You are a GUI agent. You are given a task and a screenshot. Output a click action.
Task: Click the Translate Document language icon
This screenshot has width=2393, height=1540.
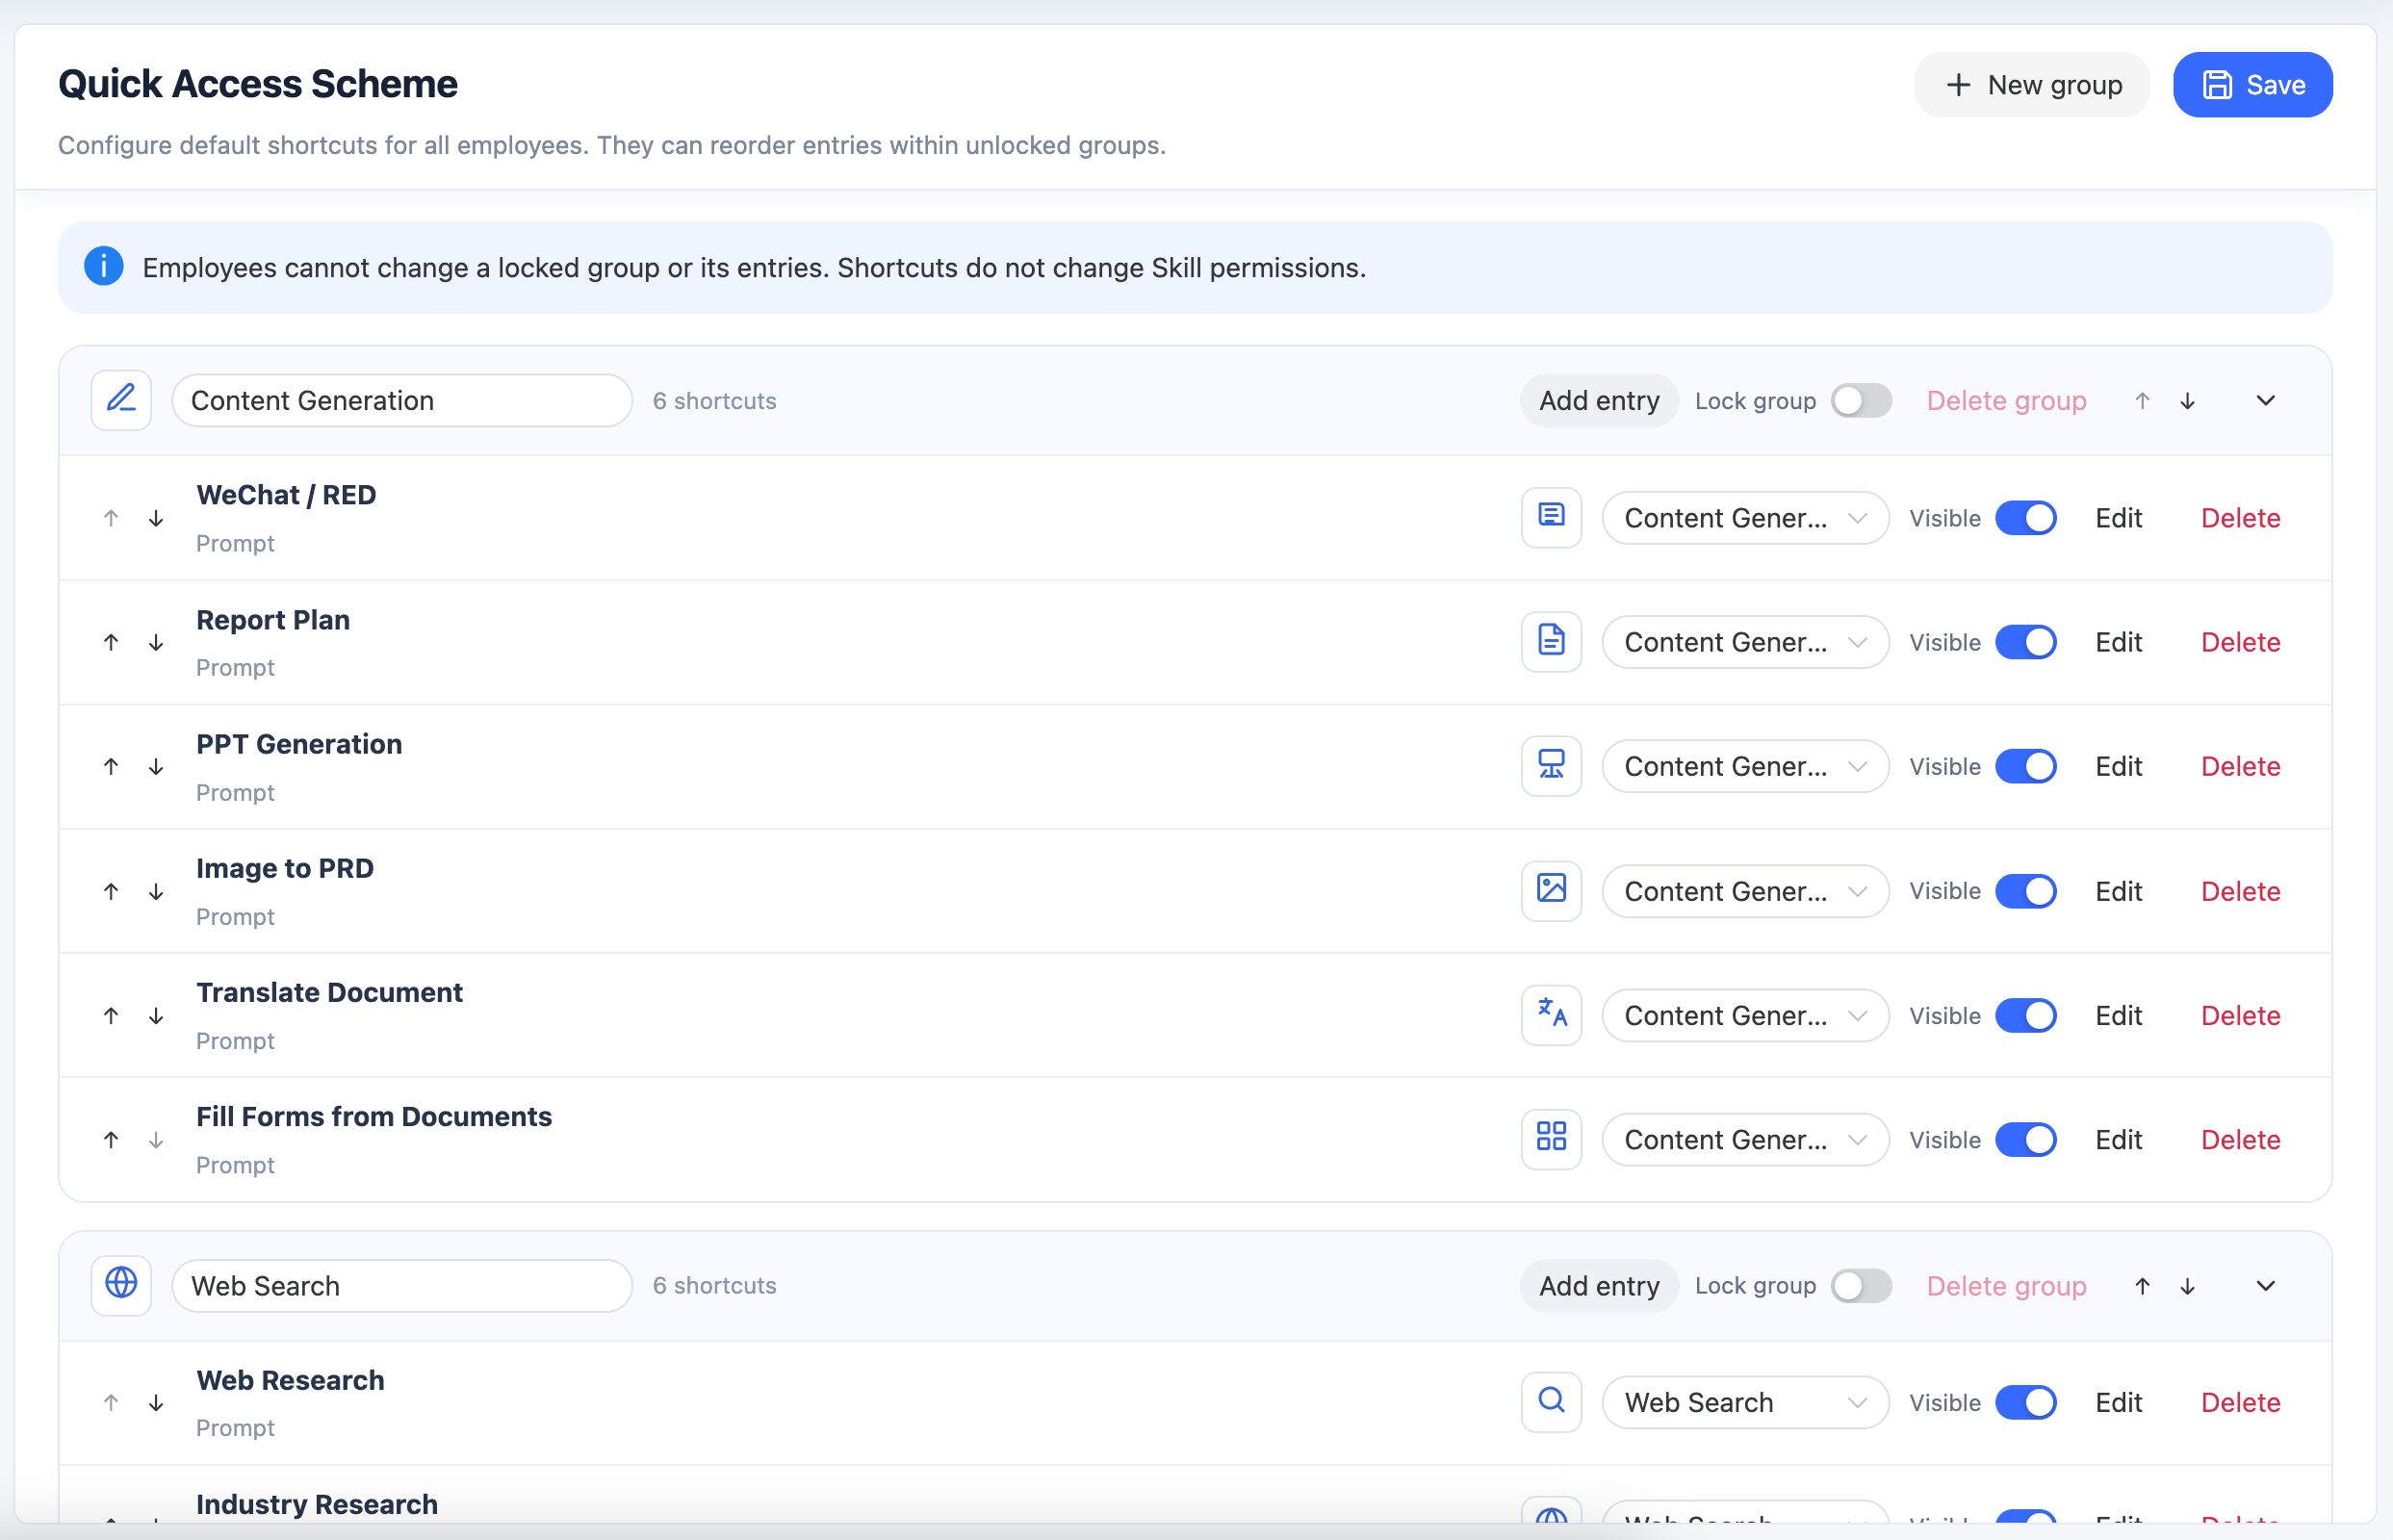[1551, 1015]
